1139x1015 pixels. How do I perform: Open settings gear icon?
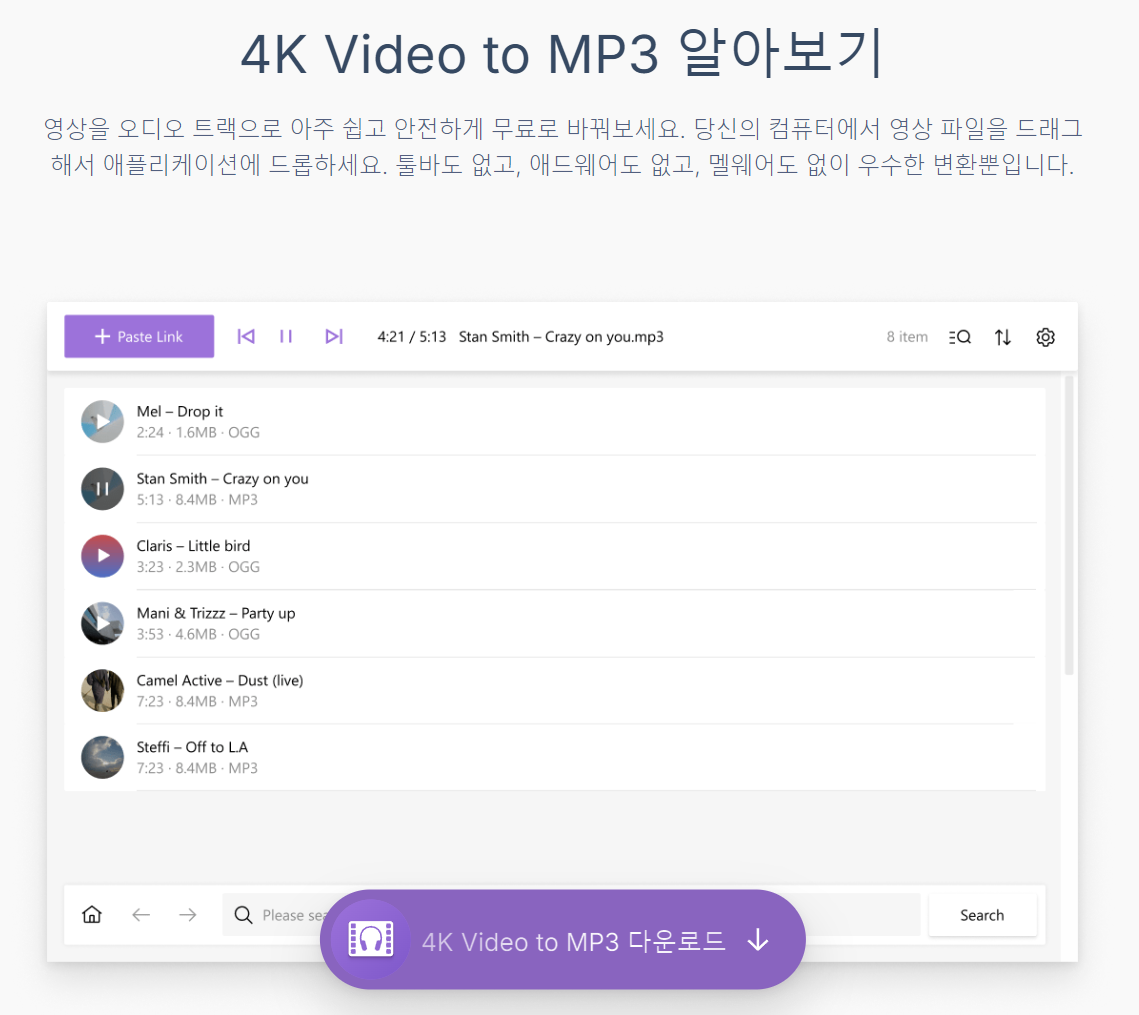point(1045,337)
